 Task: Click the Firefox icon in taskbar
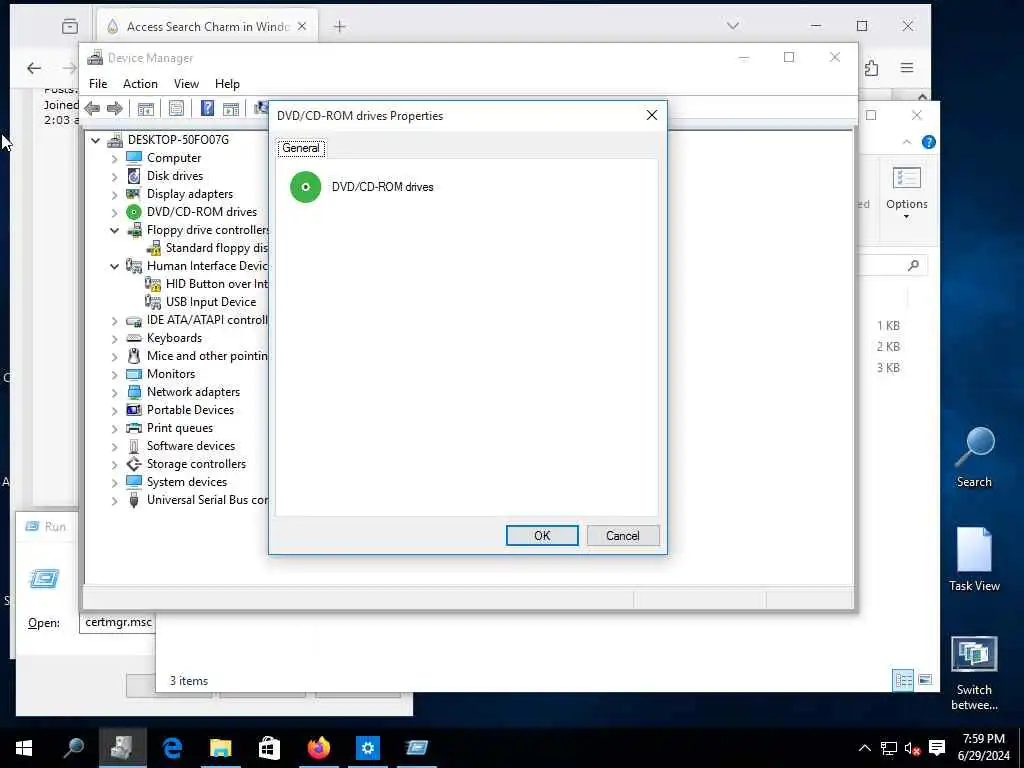click(x=319, y=748)
